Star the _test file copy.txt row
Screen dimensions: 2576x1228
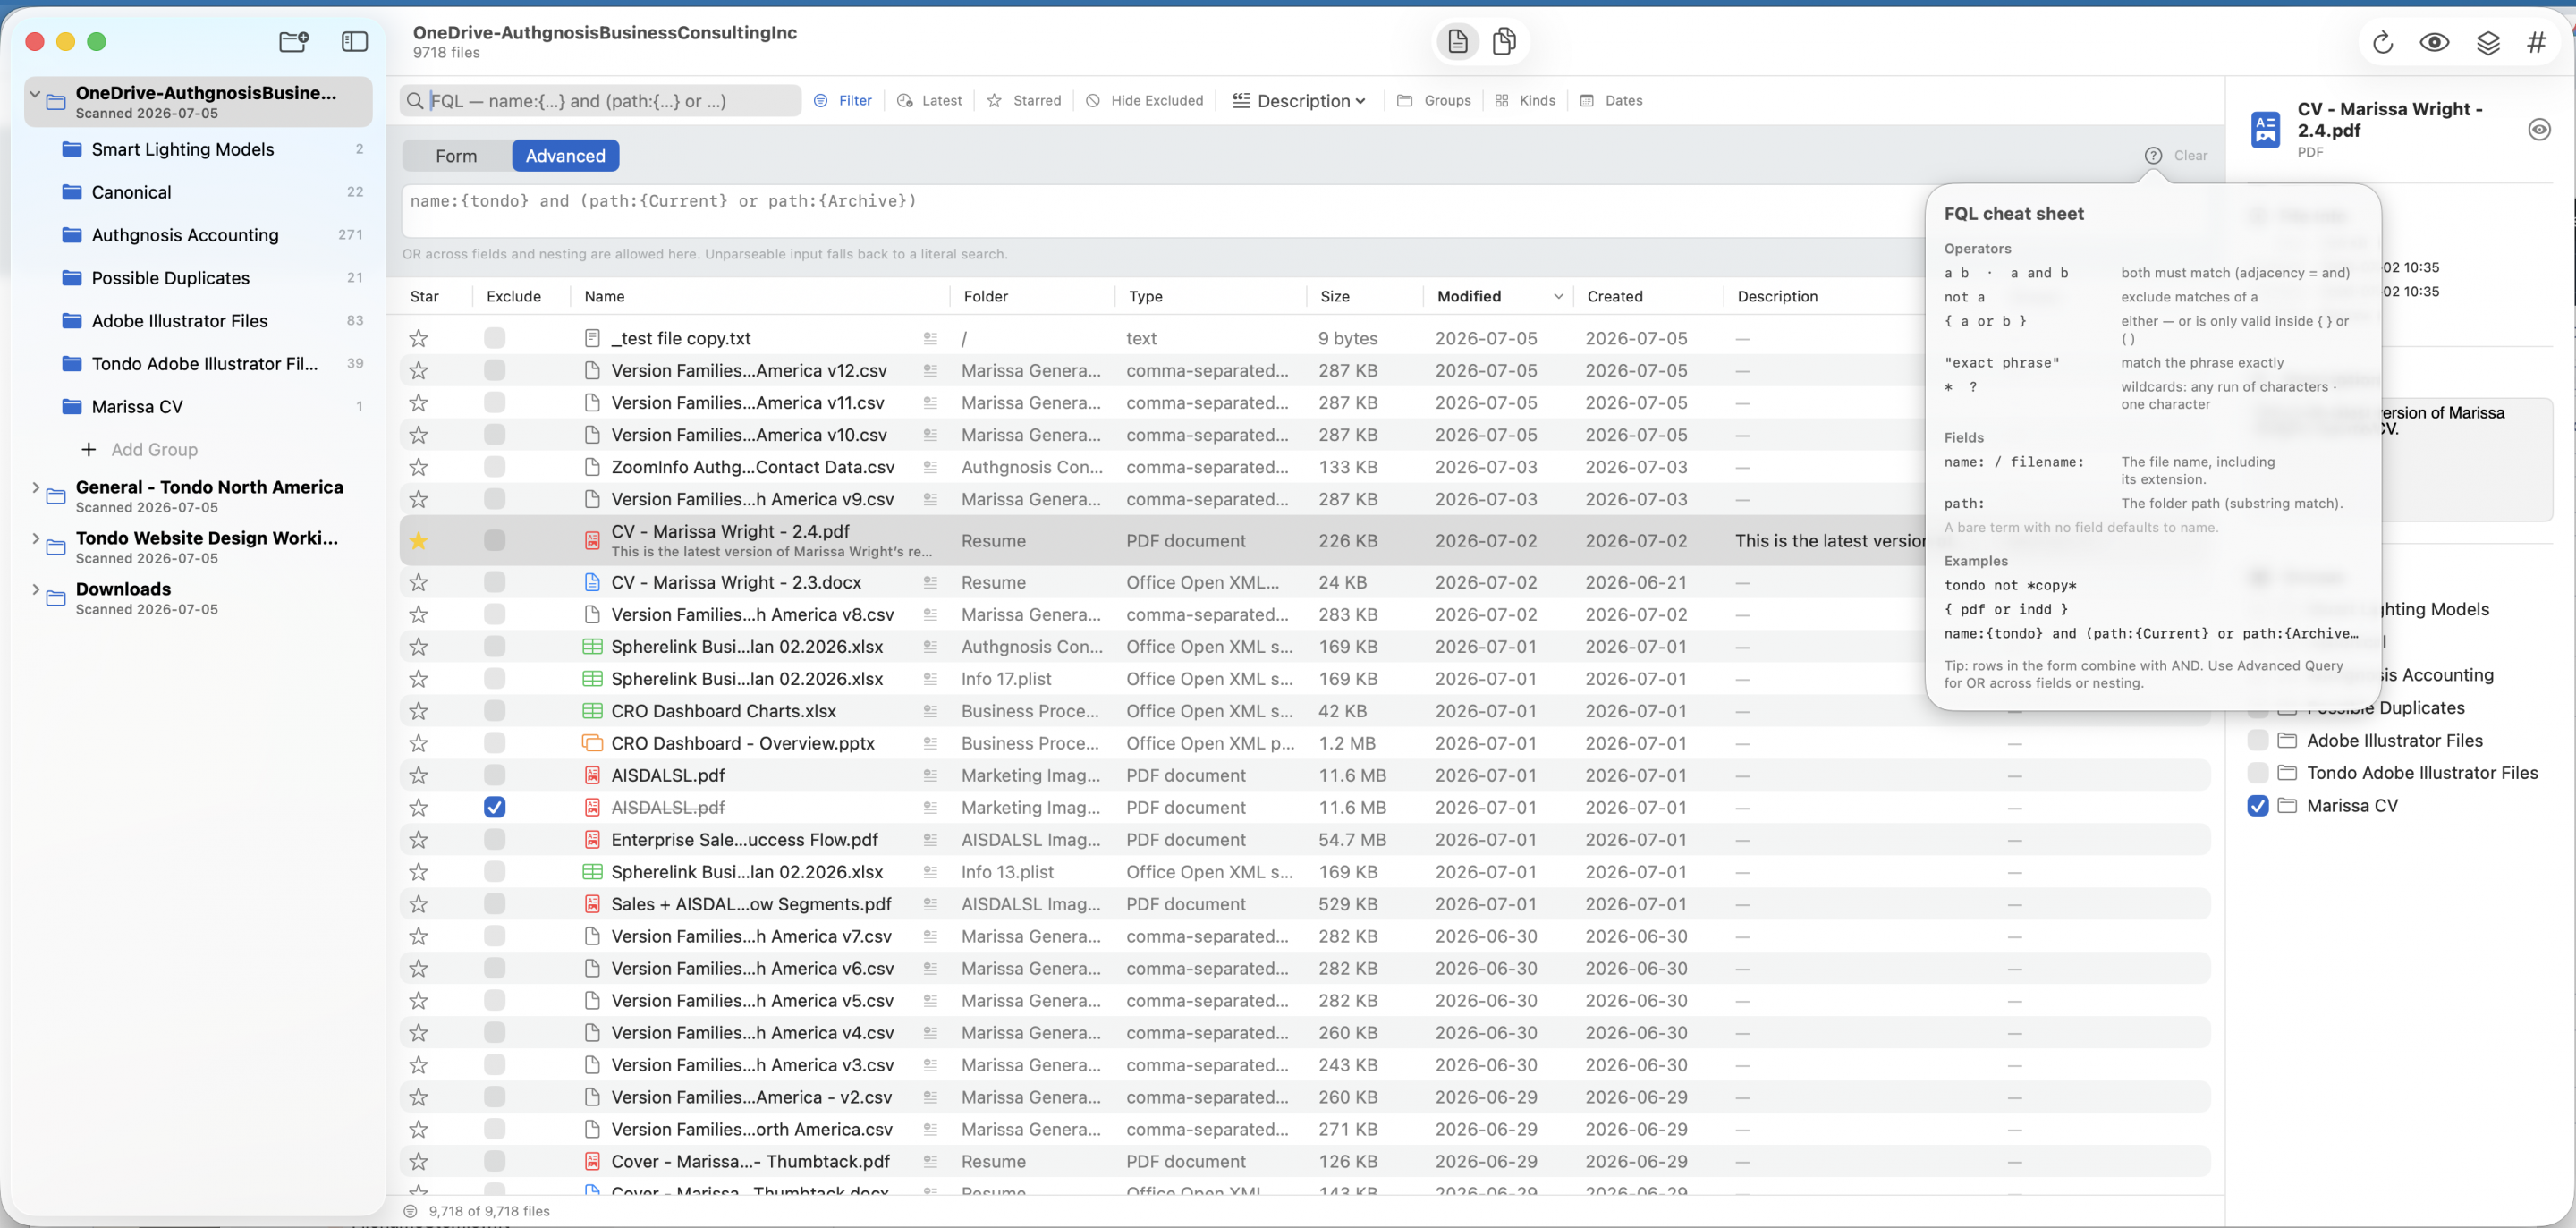[x=418, y=338]
